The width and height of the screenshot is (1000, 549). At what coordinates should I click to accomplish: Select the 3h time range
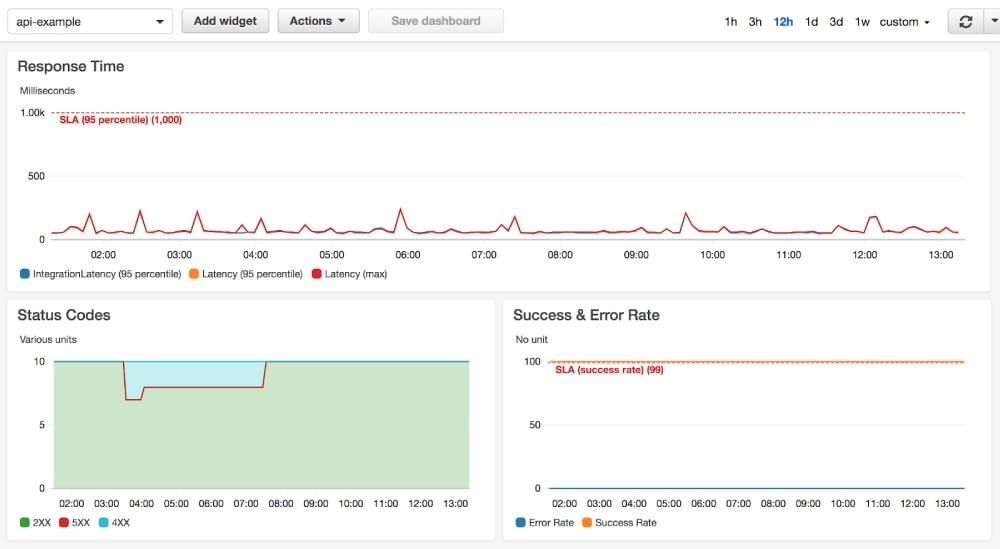(755, 22)
